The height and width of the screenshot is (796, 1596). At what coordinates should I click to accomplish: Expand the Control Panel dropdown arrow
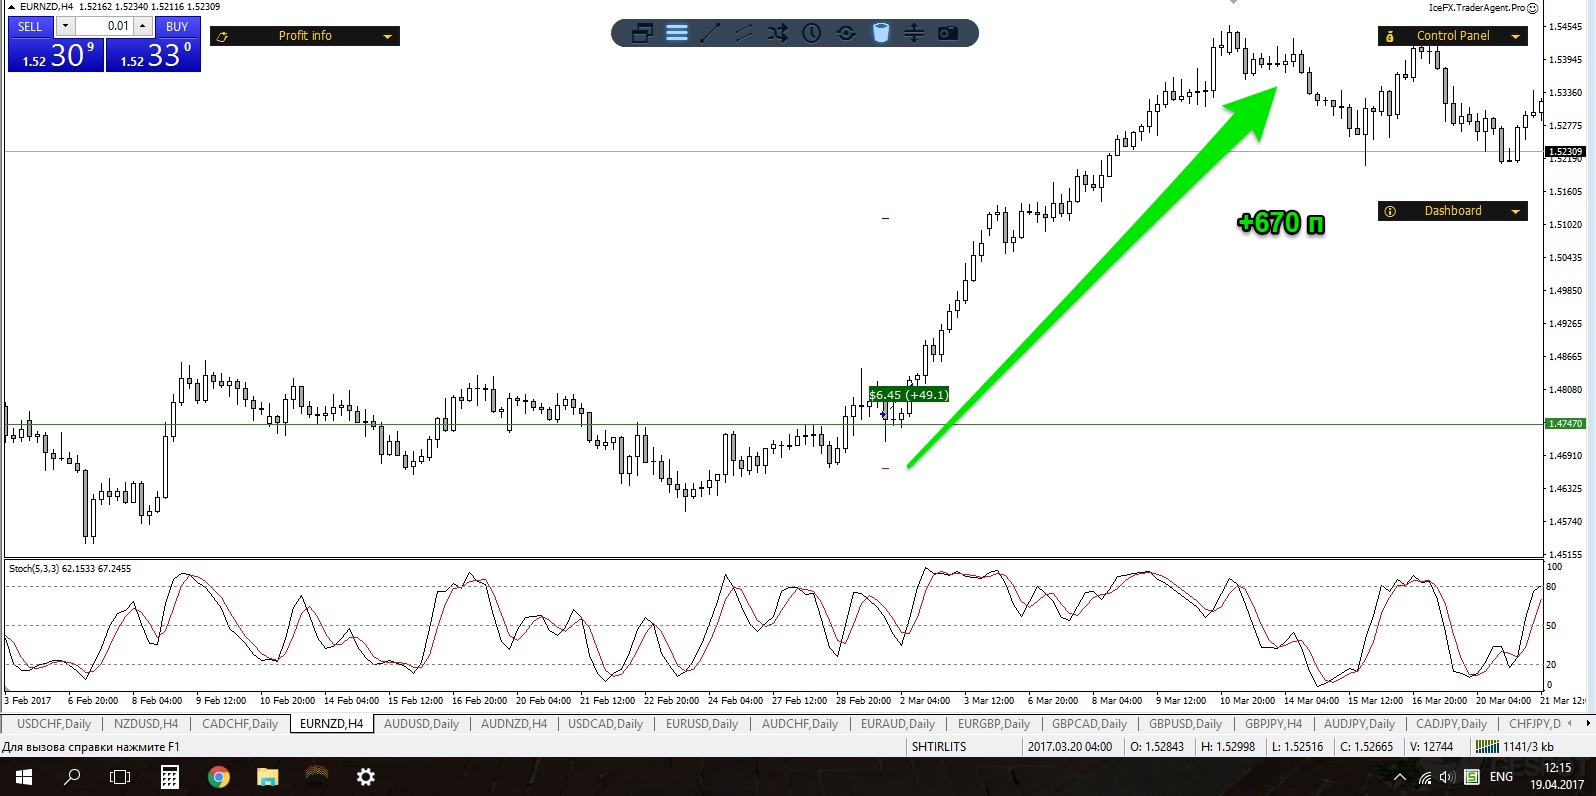pyautogui.click(x=1516, y=37)
